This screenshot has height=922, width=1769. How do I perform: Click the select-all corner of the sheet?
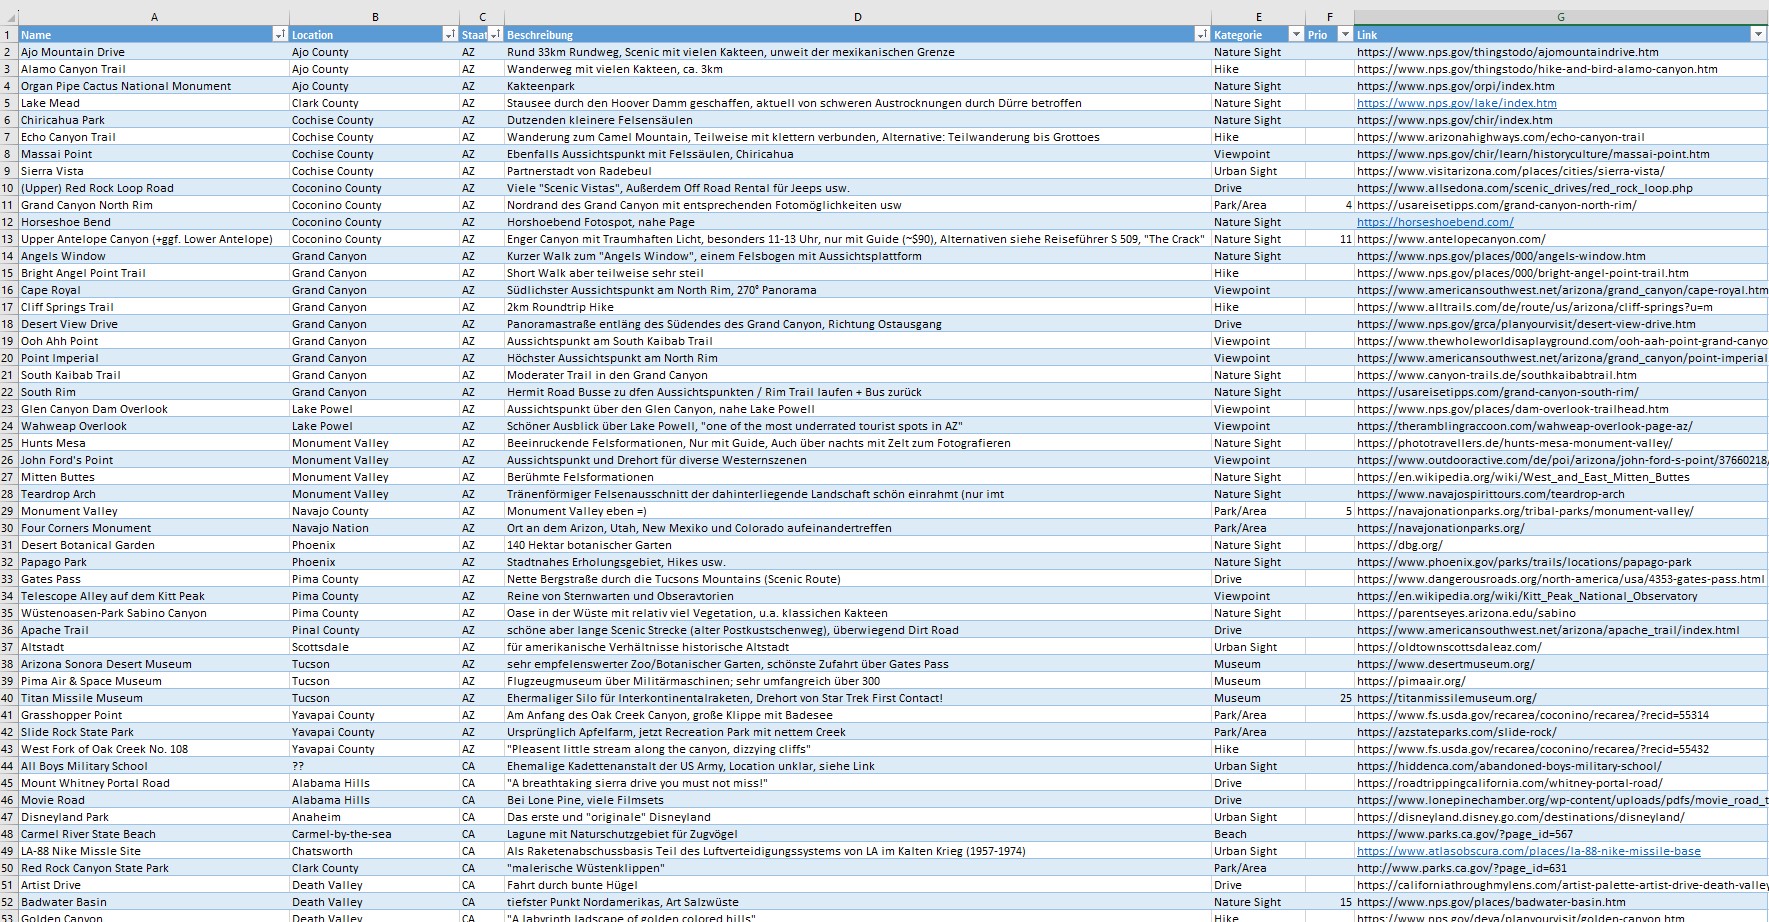[9, 17]
